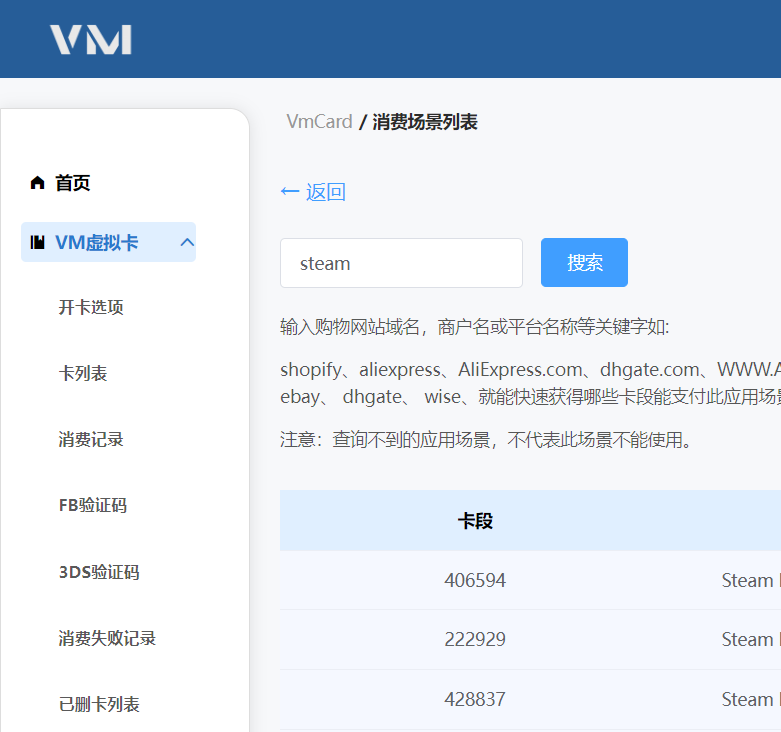Image resolution: width=781 pixels, height=732 pixels.
Task: Open 3DS验证码 sidebar item
Action: (99, 572)
